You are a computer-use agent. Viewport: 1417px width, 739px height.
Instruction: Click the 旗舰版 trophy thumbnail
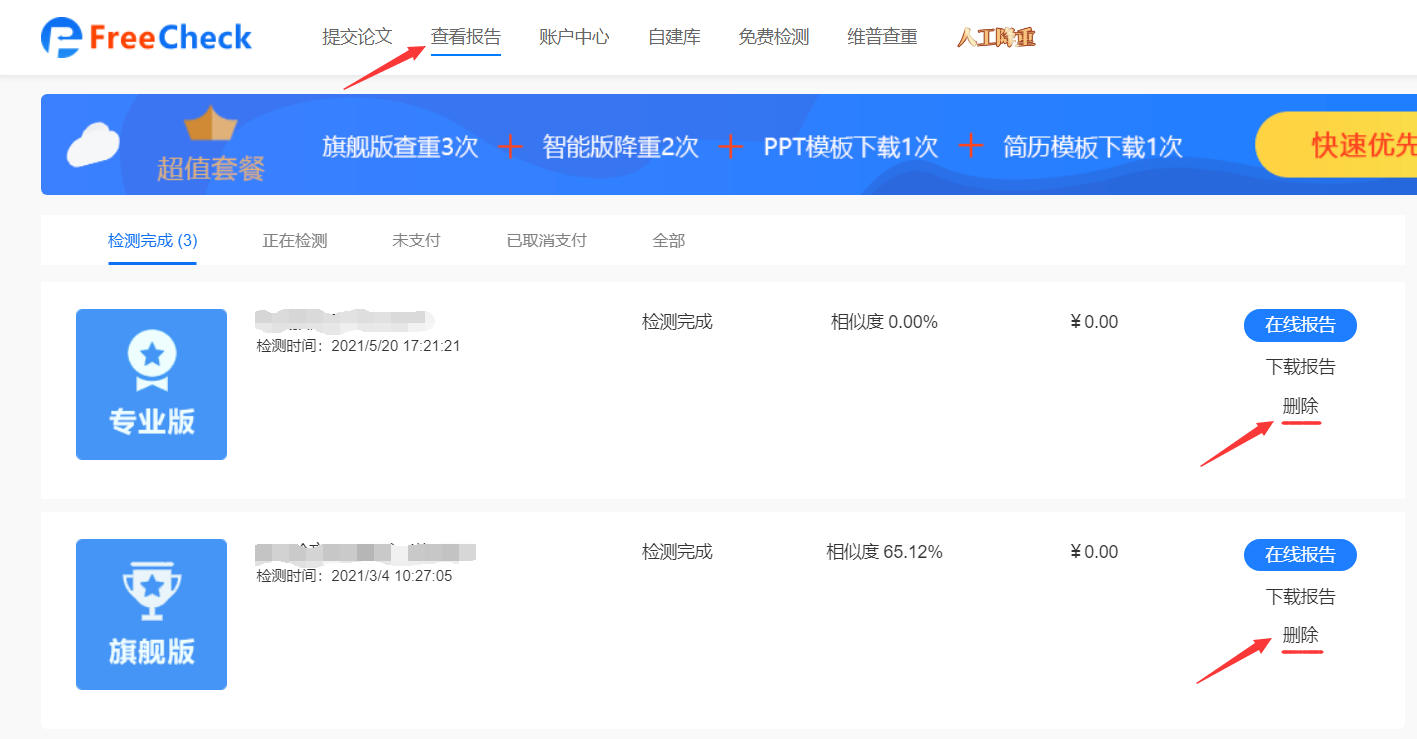click(x=151, y=614)
